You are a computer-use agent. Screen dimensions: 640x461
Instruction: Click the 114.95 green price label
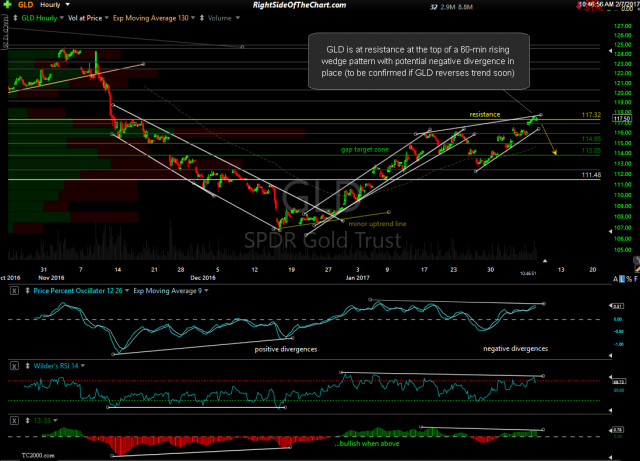click(591, 139)
